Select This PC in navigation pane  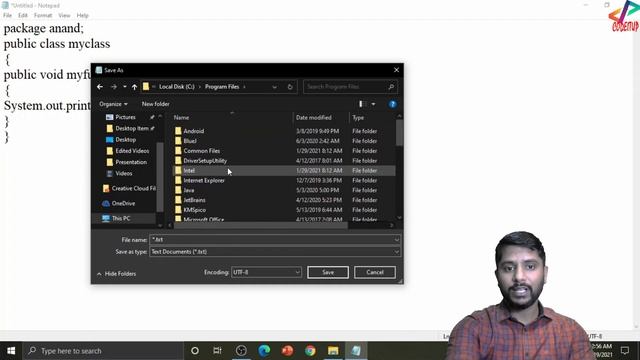tap(121, 218)
